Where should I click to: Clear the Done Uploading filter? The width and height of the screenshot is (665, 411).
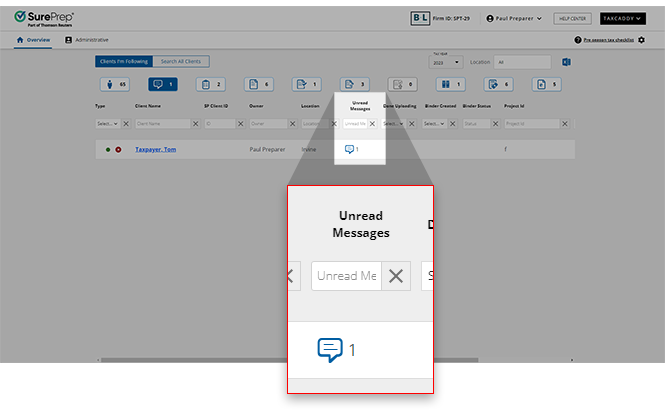tap(411, 124)
